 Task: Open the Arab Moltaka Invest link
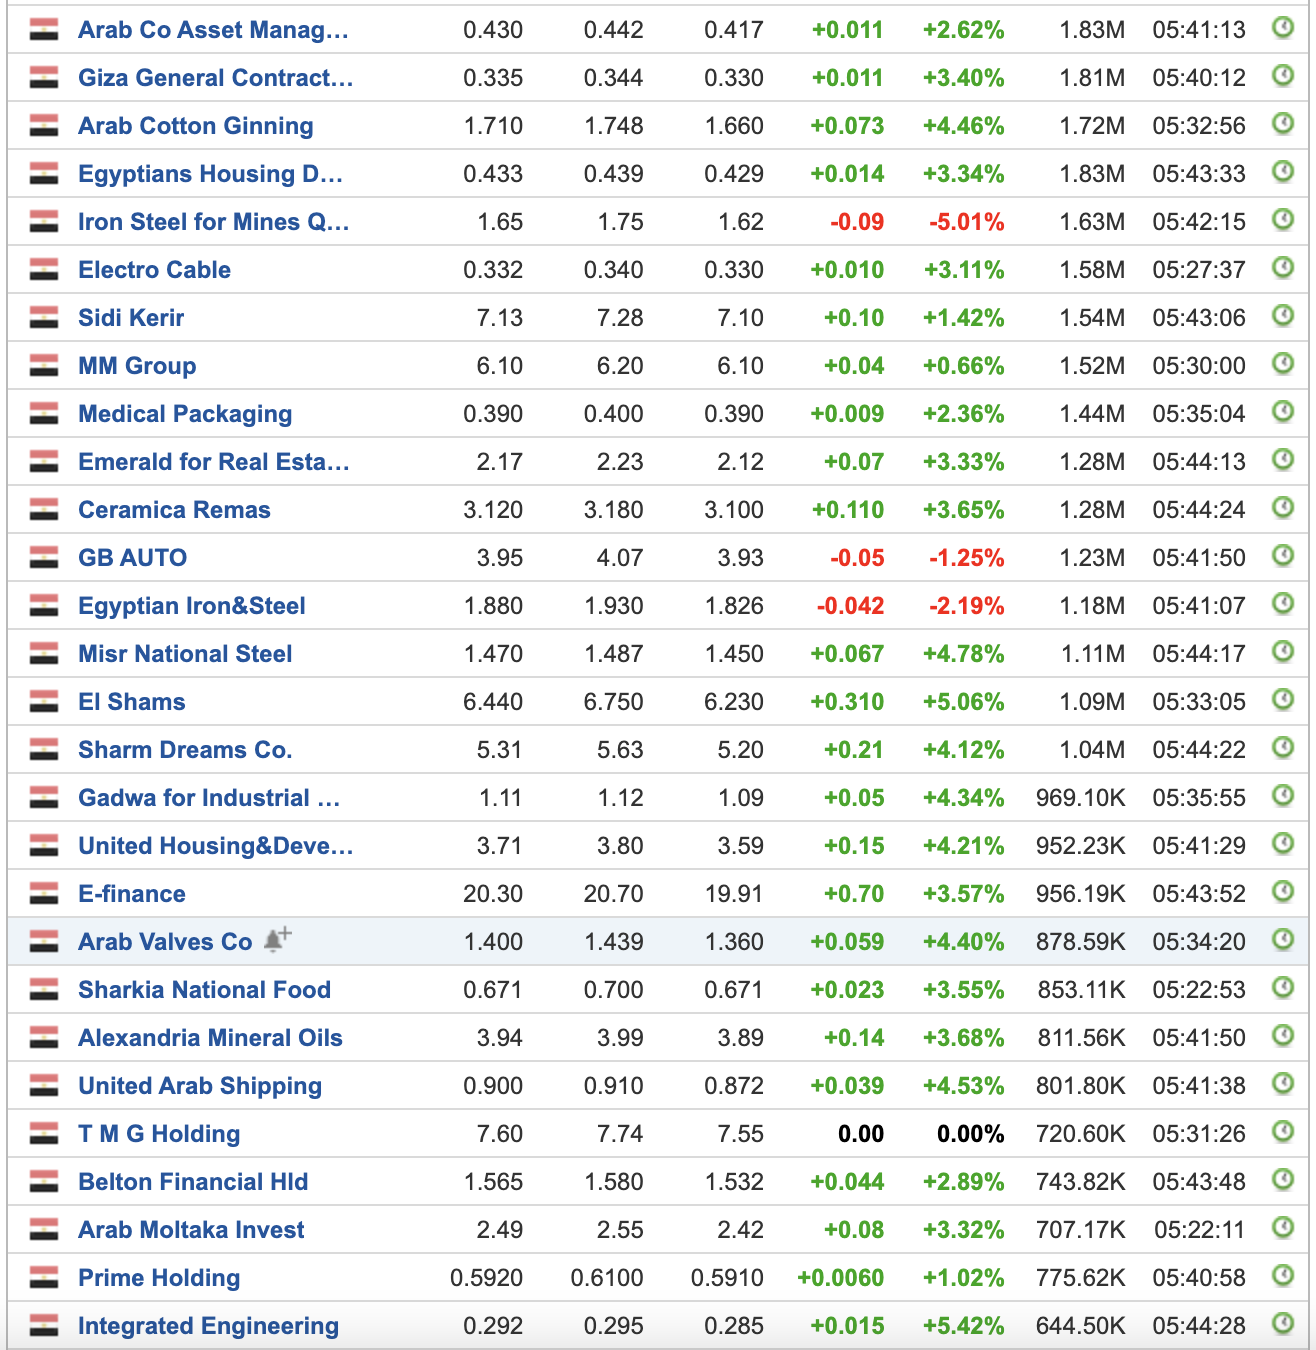192,1230
